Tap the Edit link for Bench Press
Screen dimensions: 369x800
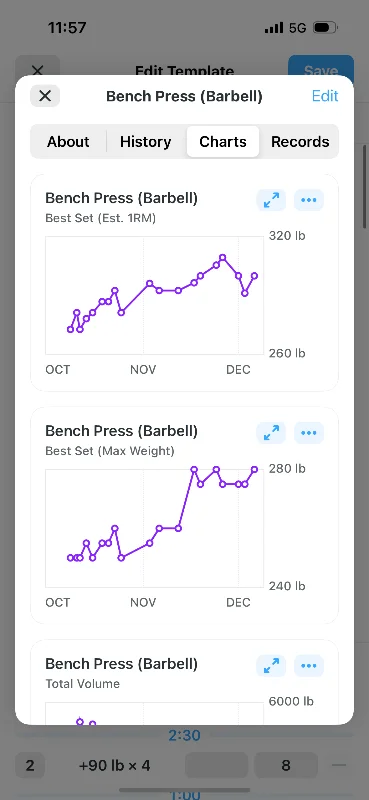325,96
